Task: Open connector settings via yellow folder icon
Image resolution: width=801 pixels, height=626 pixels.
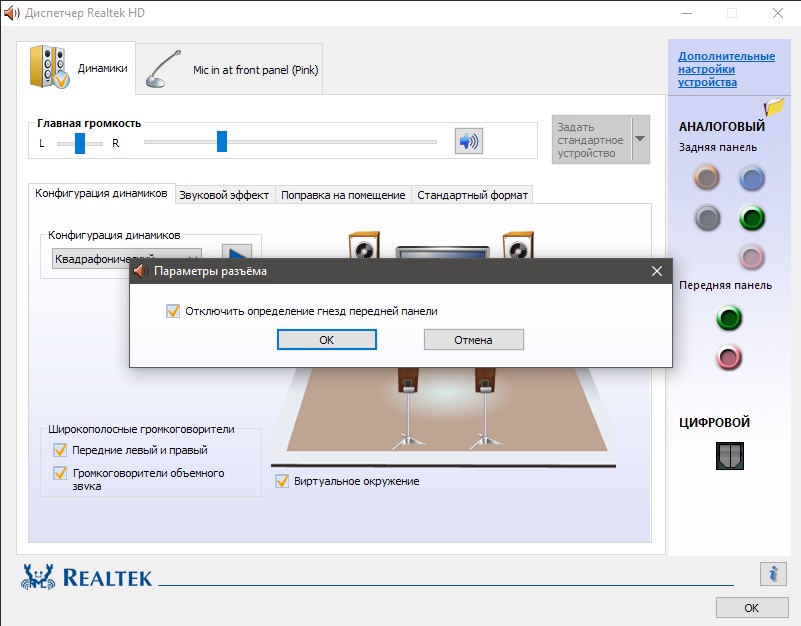Action: click(x=774, y=107)
